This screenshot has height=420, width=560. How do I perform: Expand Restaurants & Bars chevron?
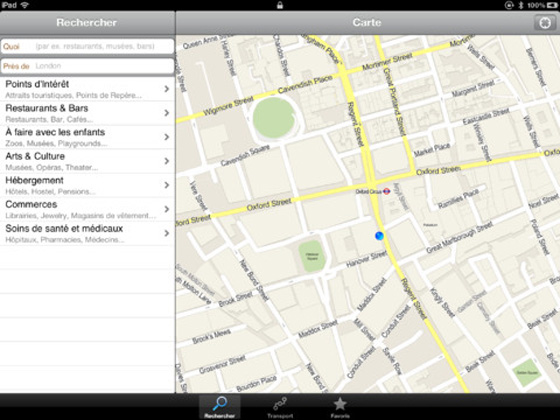tap(166, 113)
